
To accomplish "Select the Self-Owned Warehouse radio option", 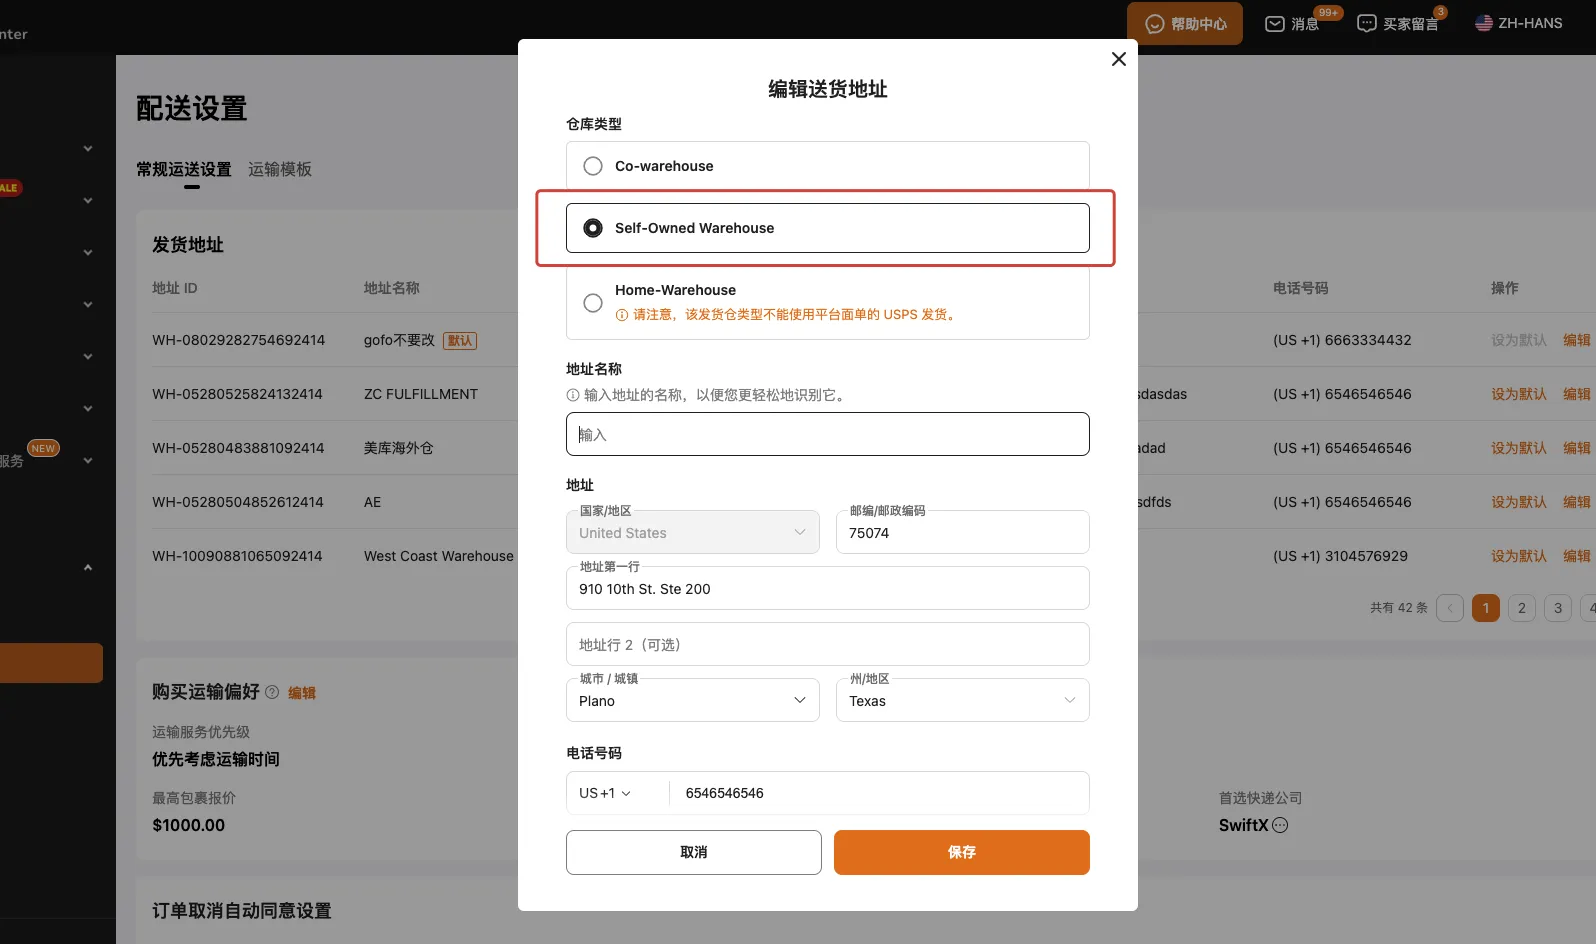I will pos(593,228).
